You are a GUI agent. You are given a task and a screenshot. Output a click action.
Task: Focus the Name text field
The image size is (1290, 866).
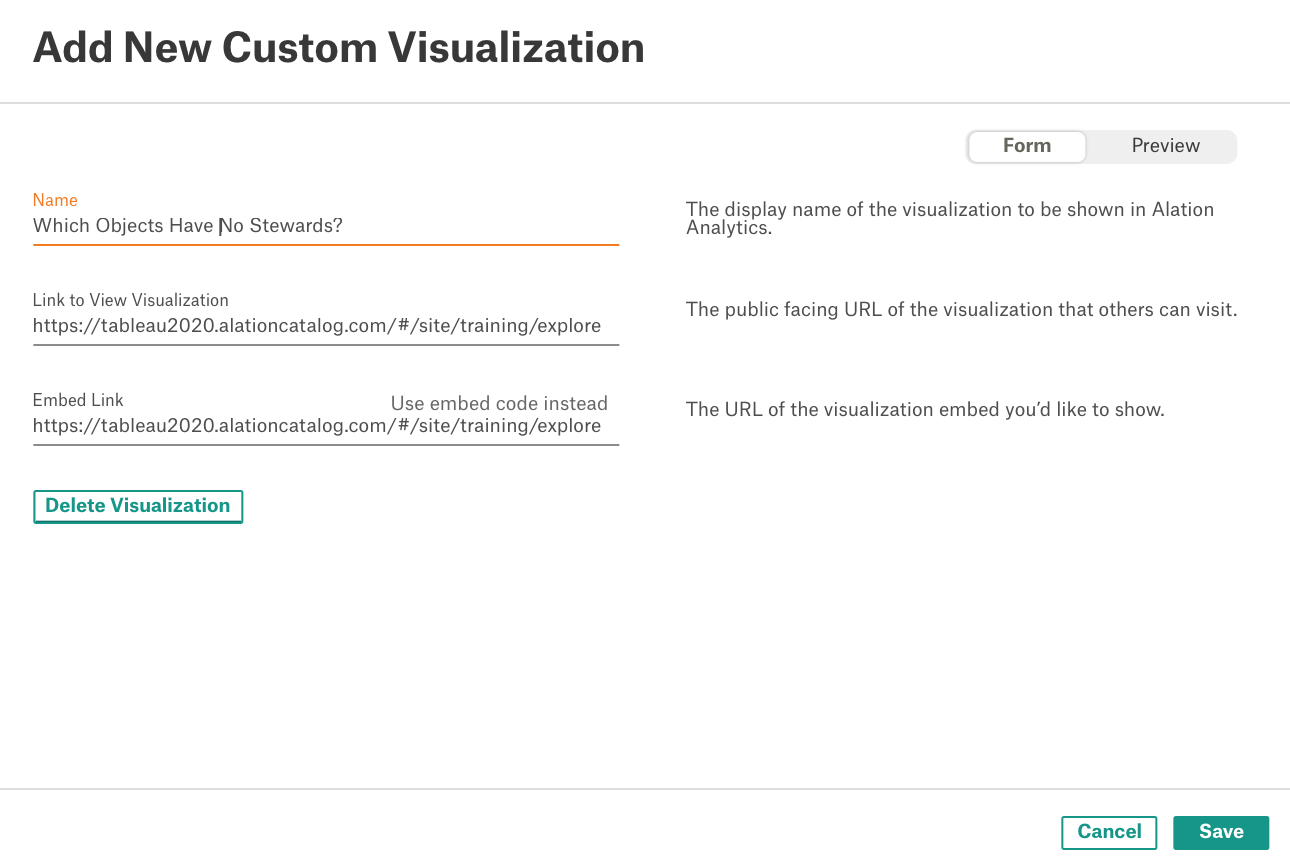pos(326,226)
